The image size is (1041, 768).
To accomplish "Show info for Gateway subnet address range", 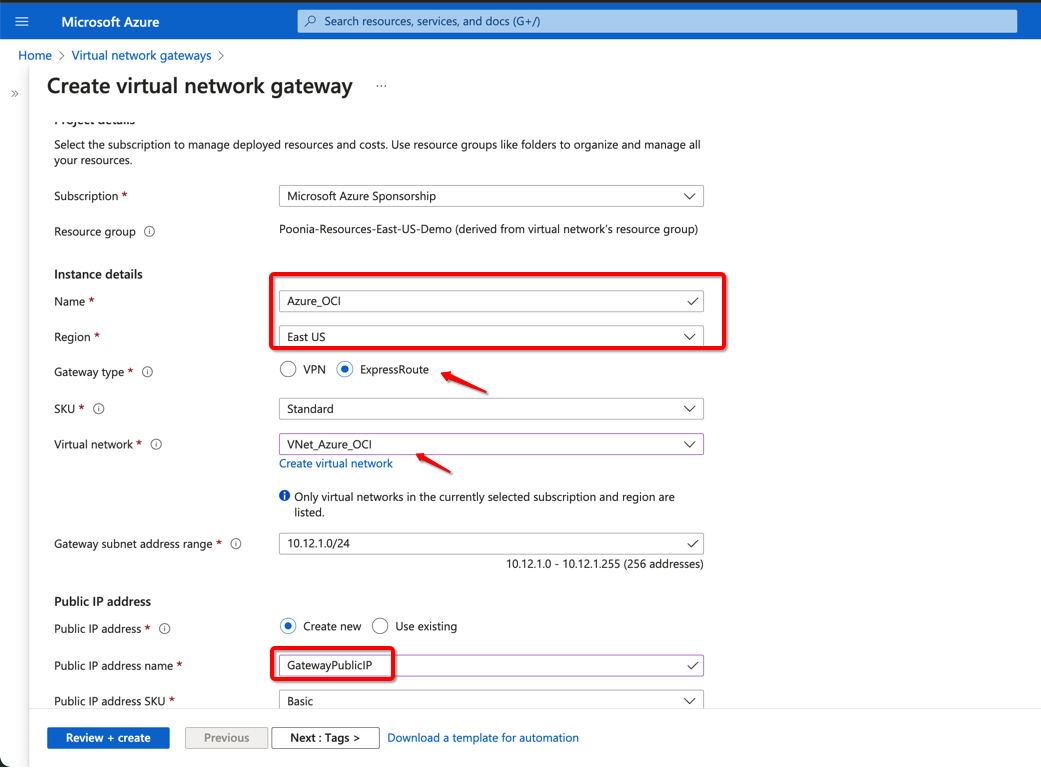I will click(x=236, y=544).
